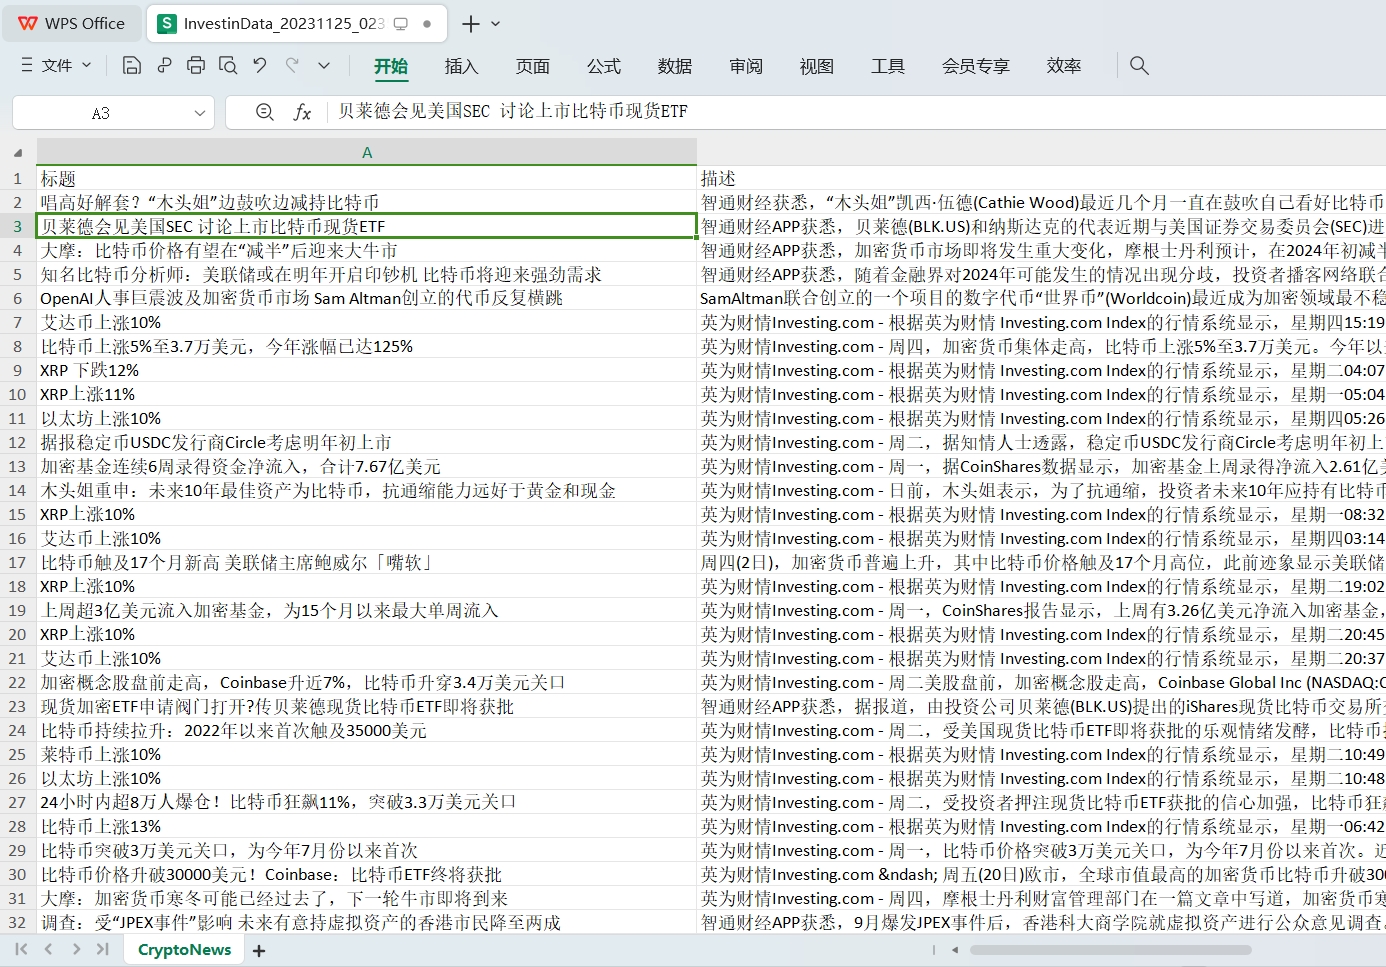Screen dimensions: 1386x967
Task: Click cell with 描述 header
Action: pyautogui.click(x=1041, y=178)
